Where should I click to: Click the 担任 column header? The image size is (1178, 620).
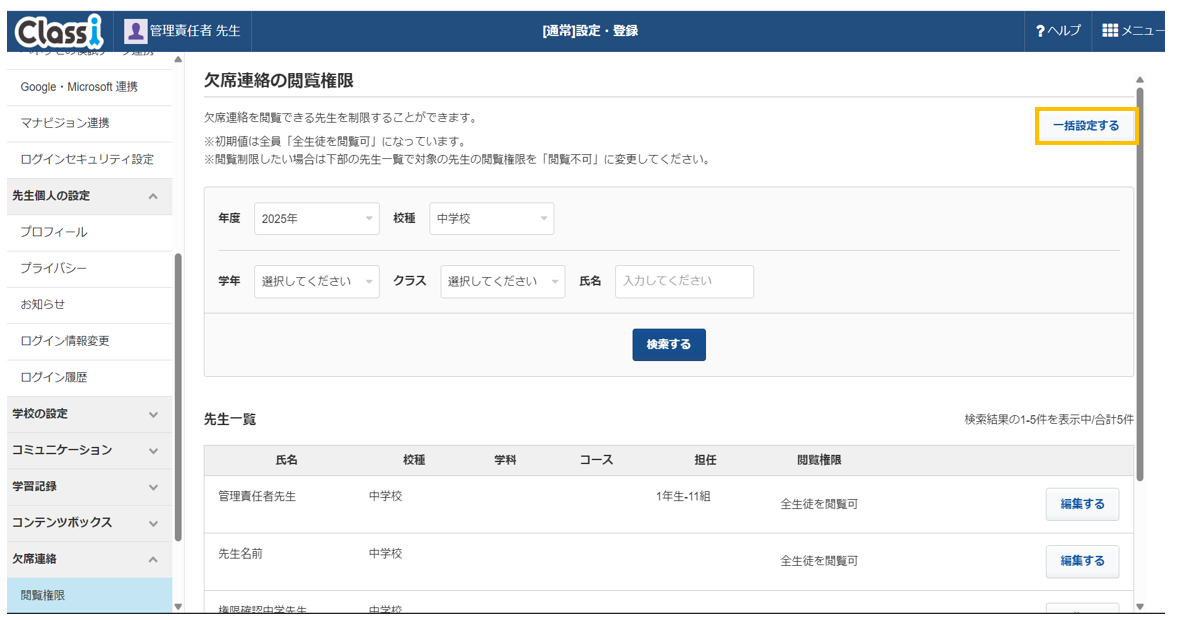click(x=705, y=460)
